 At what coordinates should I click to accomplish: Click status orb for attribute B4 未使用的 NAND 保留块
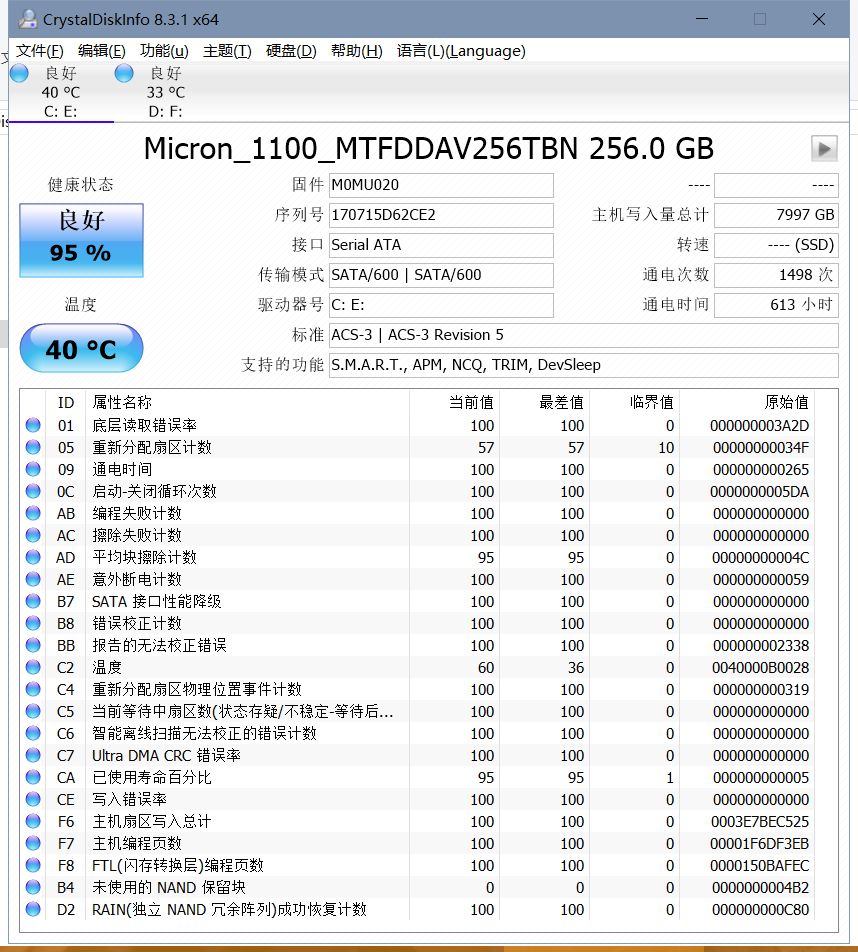[x=33, y=887]
